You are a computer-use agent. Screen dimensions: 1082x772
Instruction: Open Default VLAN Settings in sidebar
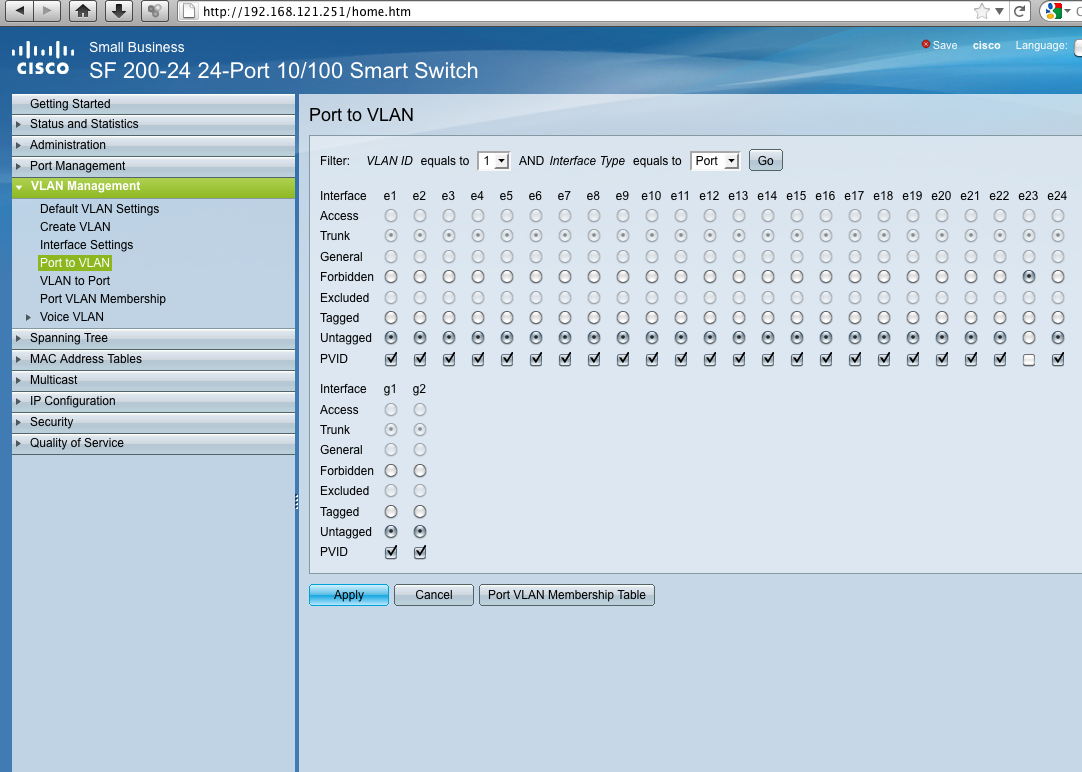tap(99, 209)
